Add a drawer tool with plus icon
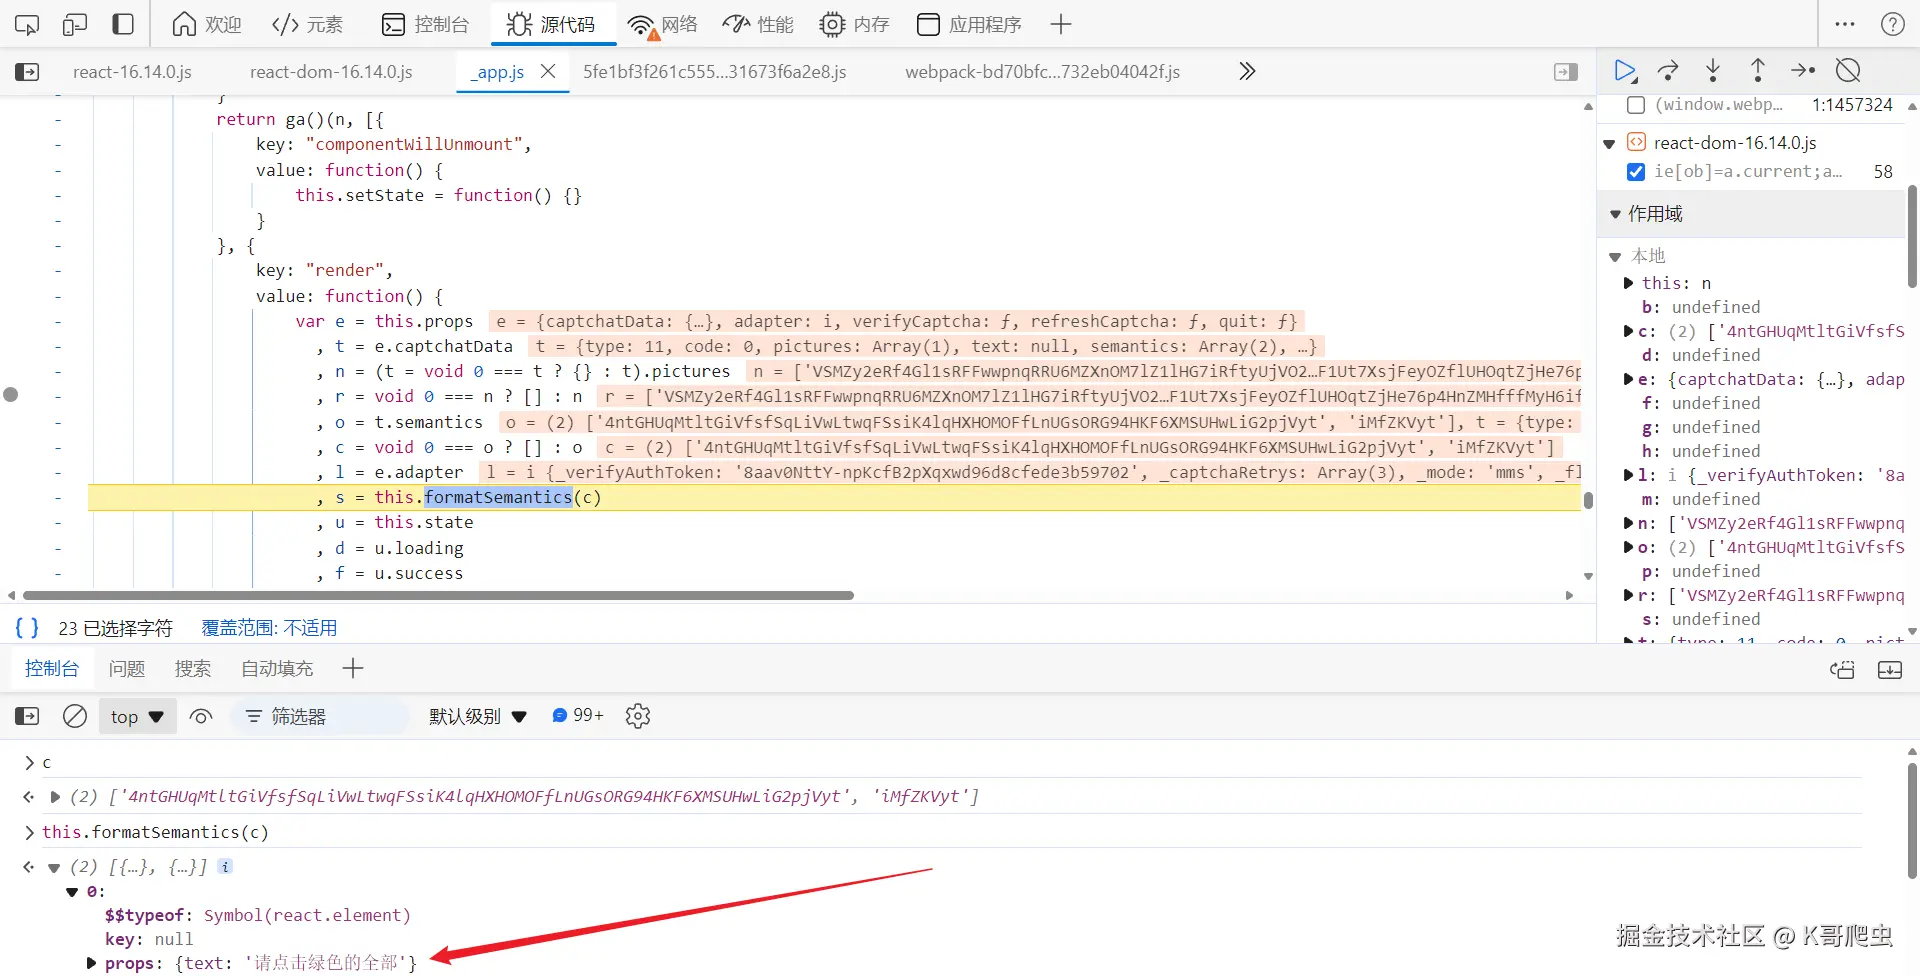 coord(353,668)
